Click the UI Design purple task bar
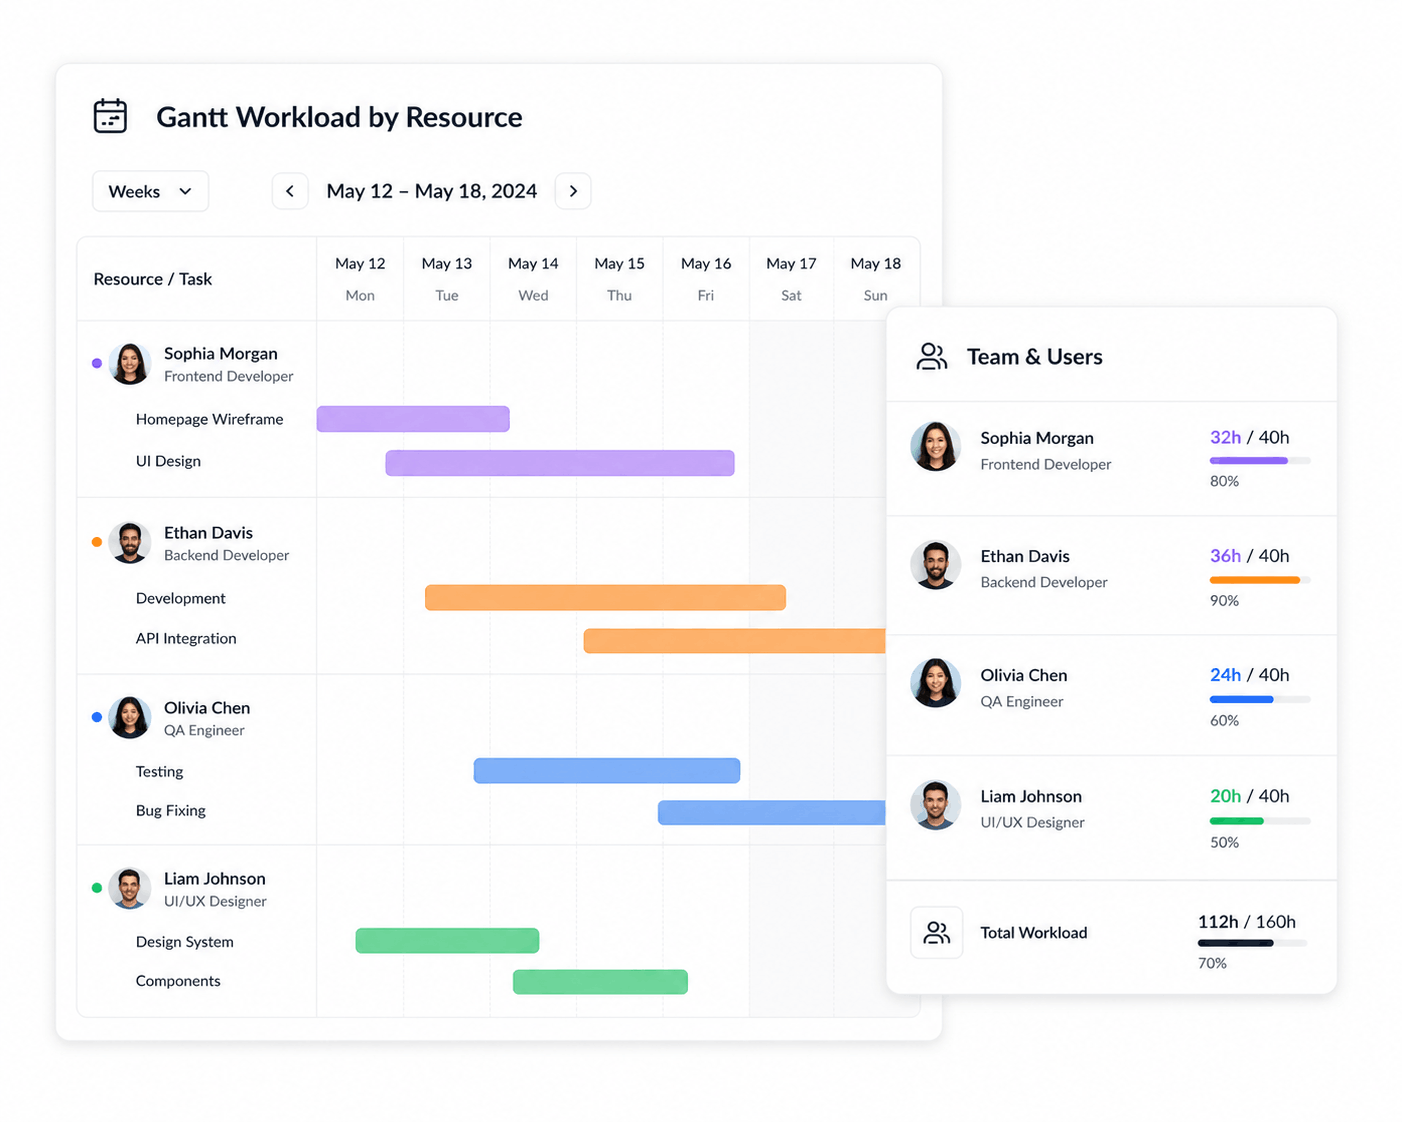This screenshot has width=1402, height=1122. coord(560,463)
